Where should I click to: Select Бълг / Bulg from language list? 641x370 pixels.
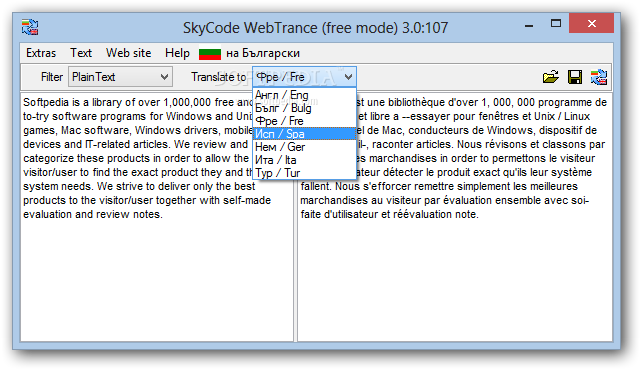pos(304,108)
